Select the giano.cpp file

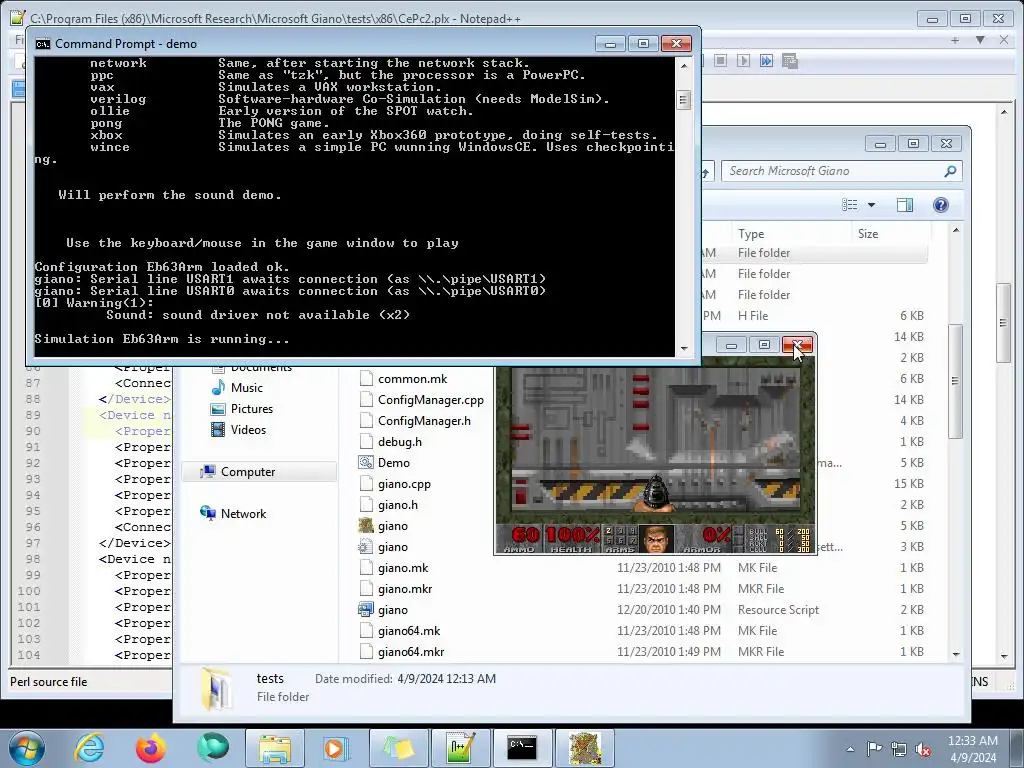coord(404,484)
